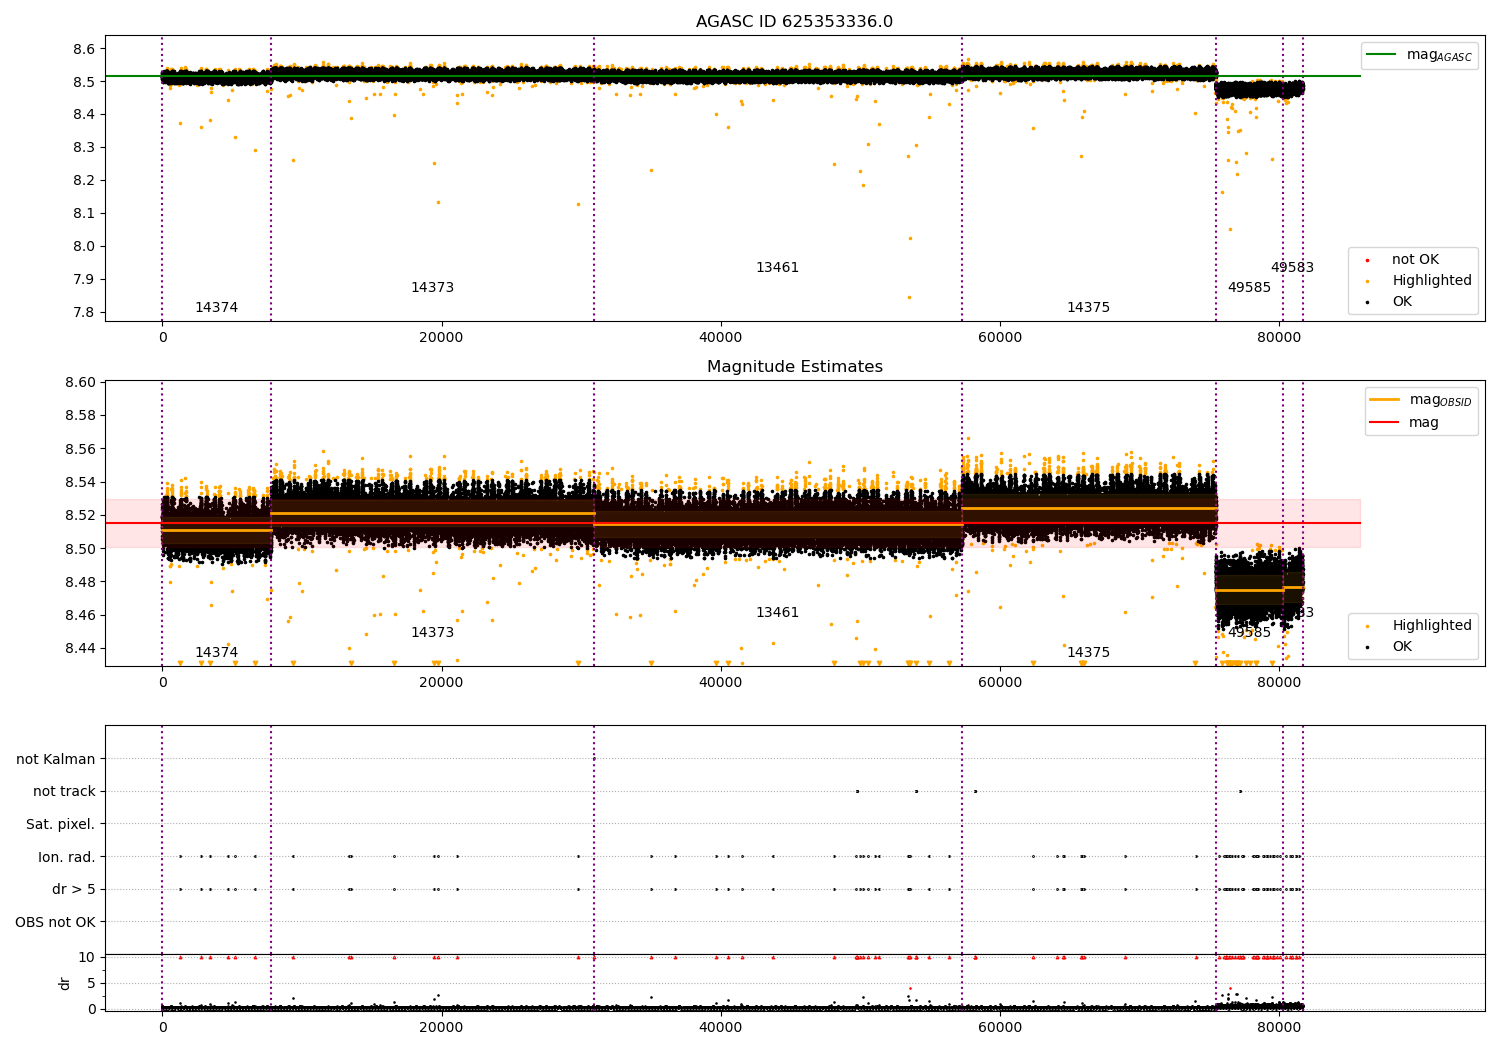1500x1050 pixels.
Task: Click the 'OBS not OK' axis label
Action: tap(55, 922)
